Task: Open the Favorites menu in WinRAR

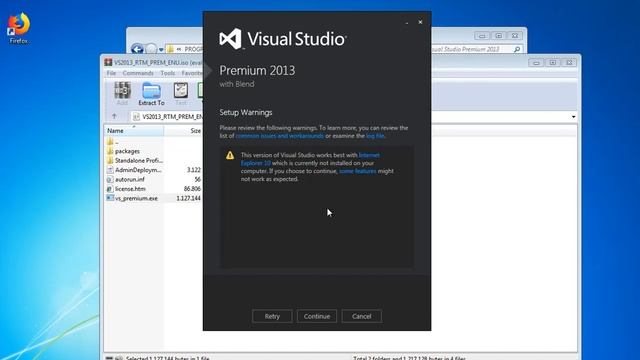Action: [192, 73]
